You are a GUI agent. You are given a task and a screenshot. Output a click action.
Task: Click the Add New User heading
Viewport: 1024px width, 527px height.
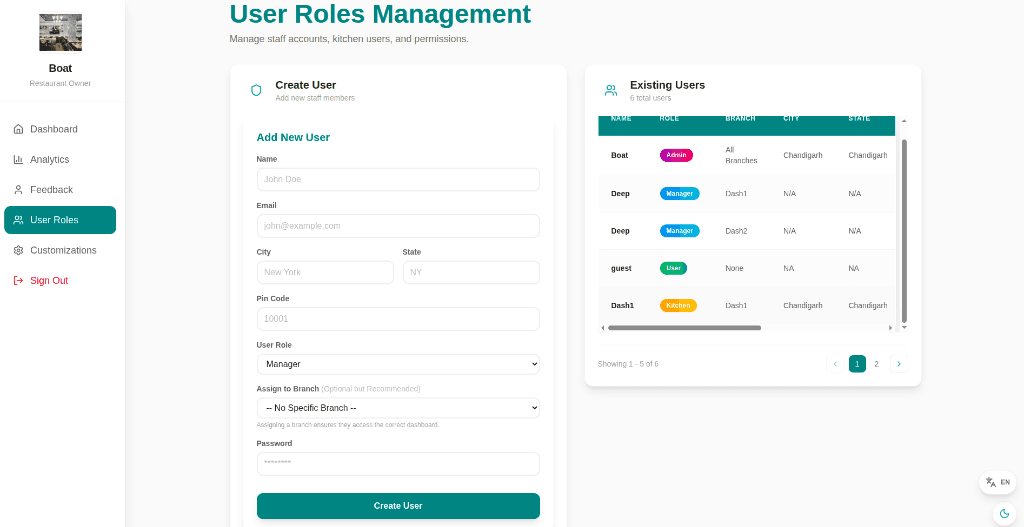(x=293, y=138)
